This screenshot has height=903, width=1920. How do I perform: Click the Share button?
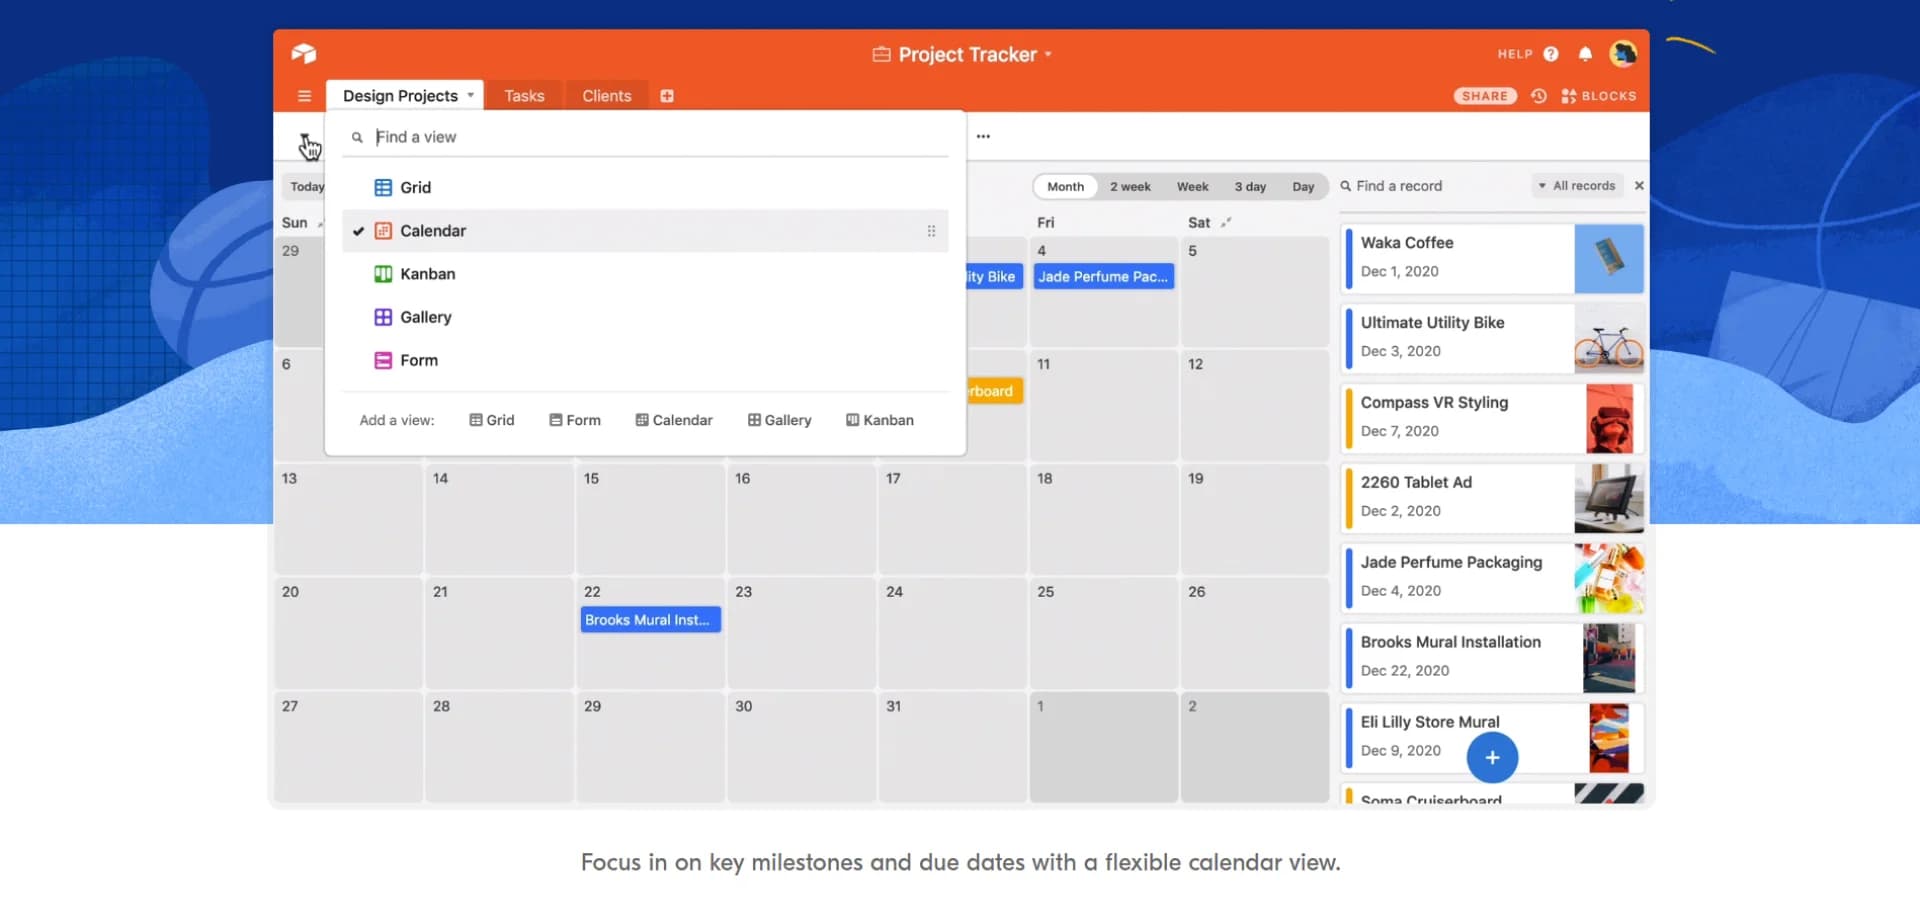1484,96
